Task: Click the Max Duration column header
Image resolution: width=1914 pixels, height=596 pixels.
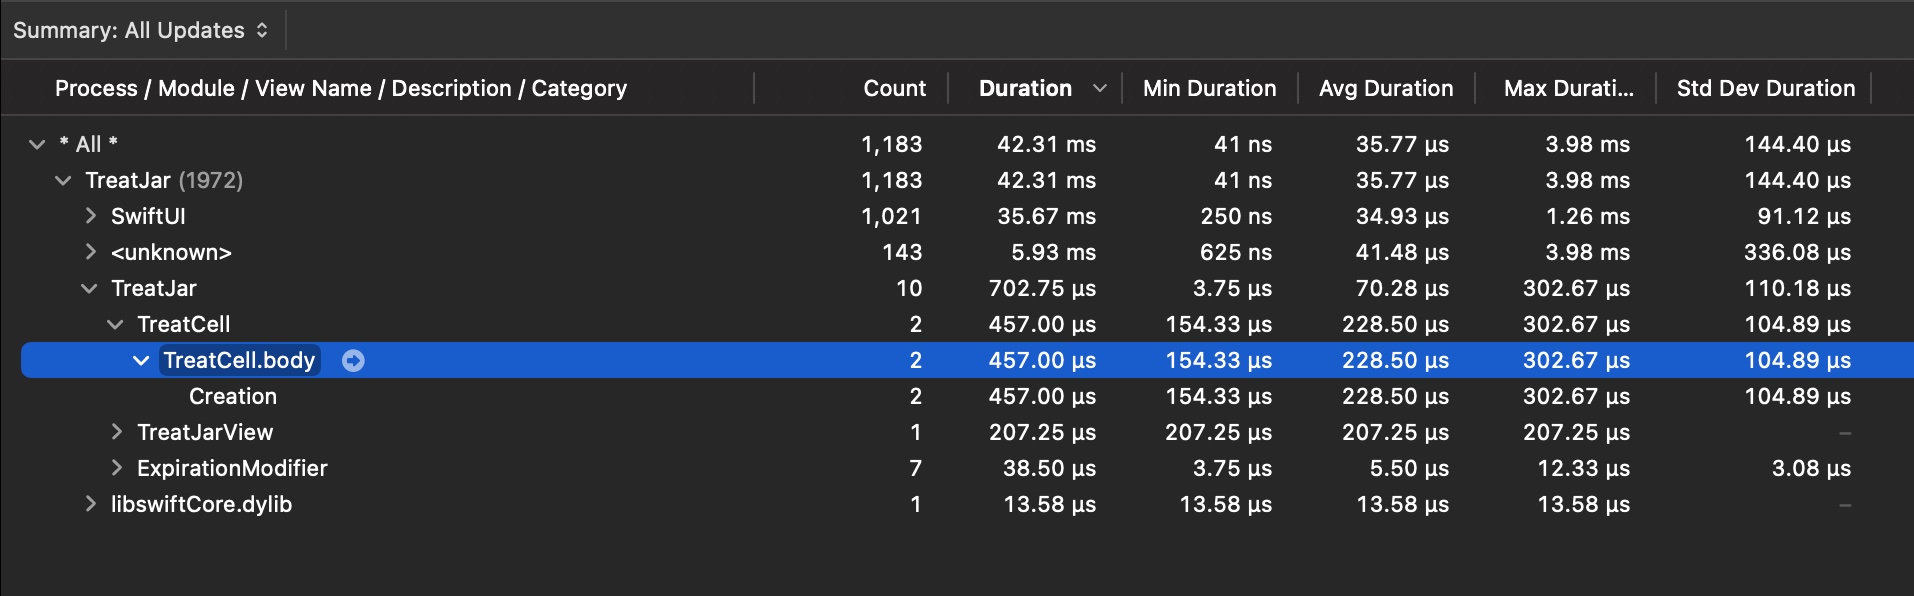Action: (1568, 88)
